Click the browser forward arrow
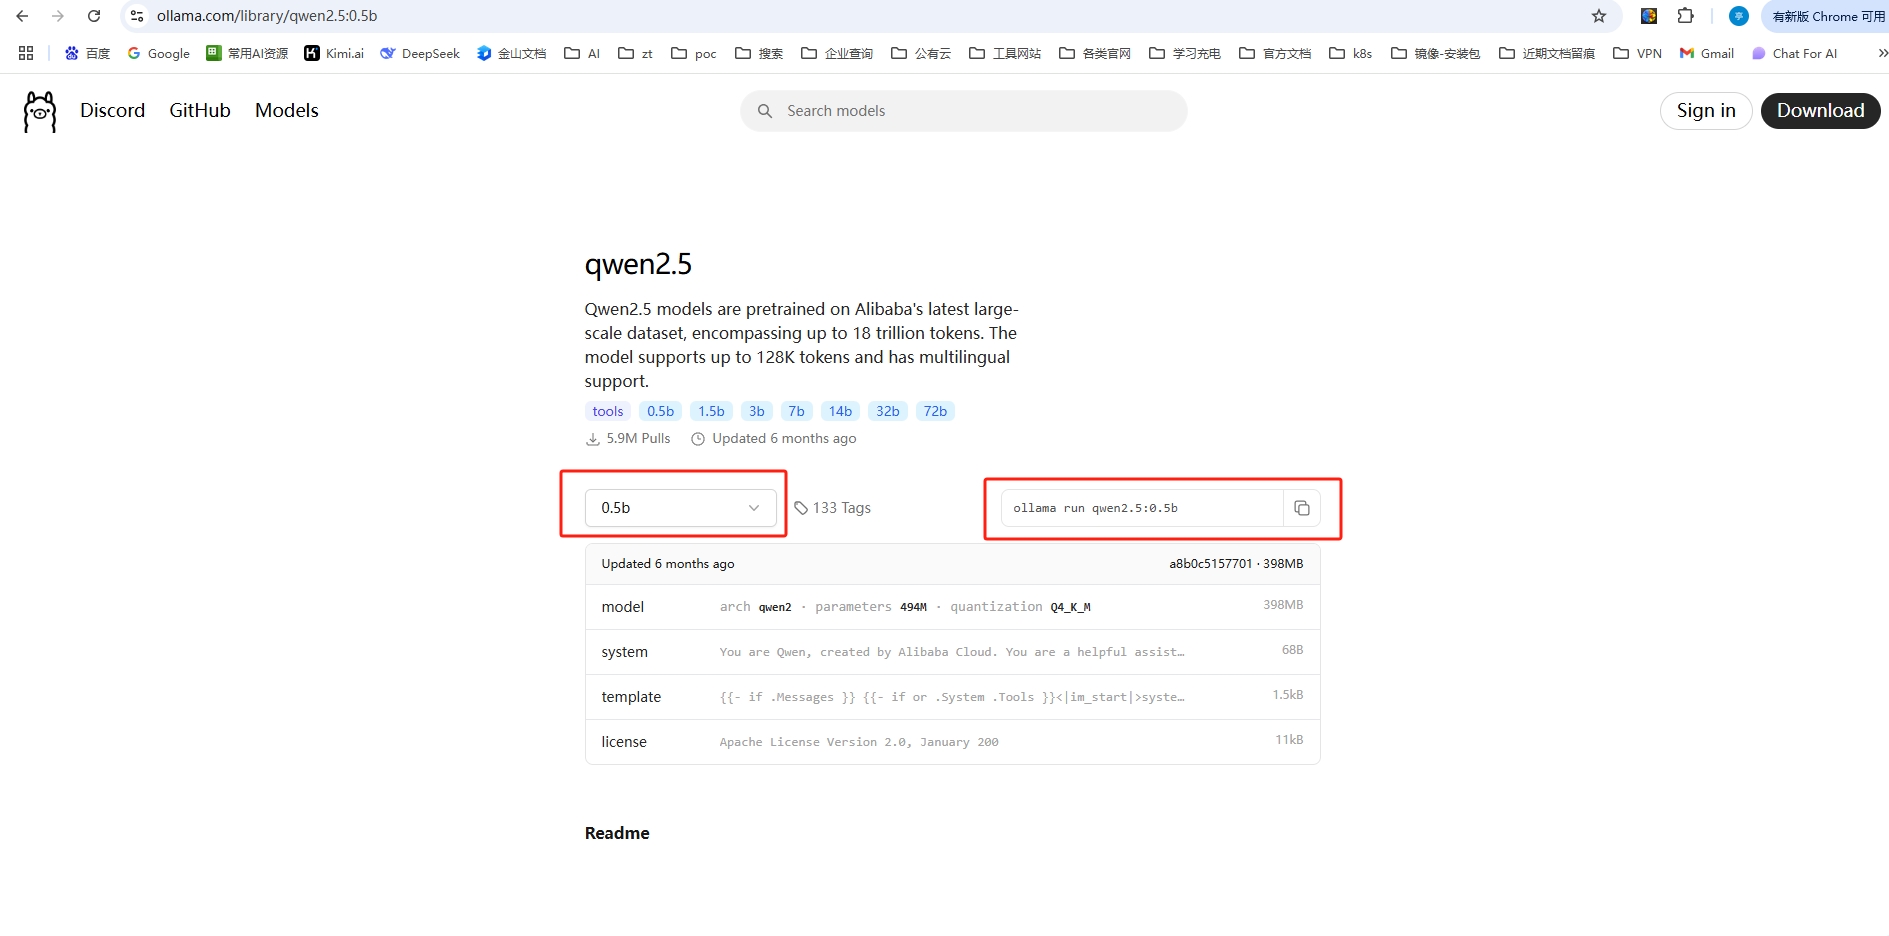The height and width of the screenshot is (936, 1889). click(58, 16)
